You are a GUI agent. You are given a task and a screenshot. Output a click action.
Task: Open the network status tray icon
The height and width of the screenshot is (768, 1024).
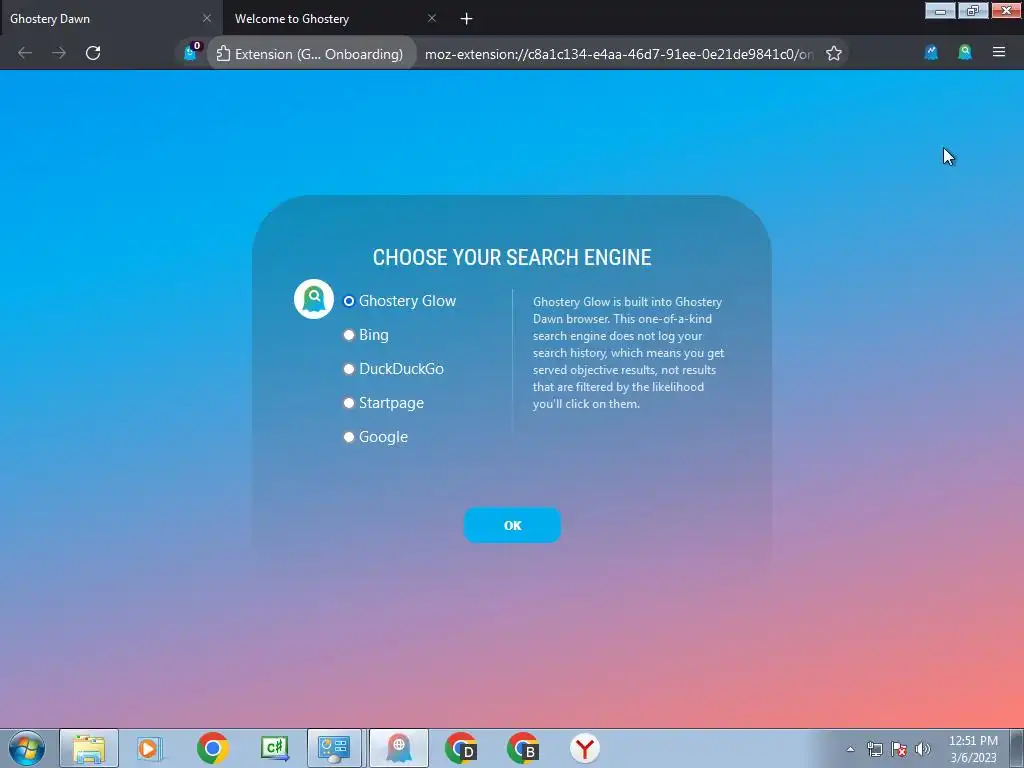coord(874,749)
